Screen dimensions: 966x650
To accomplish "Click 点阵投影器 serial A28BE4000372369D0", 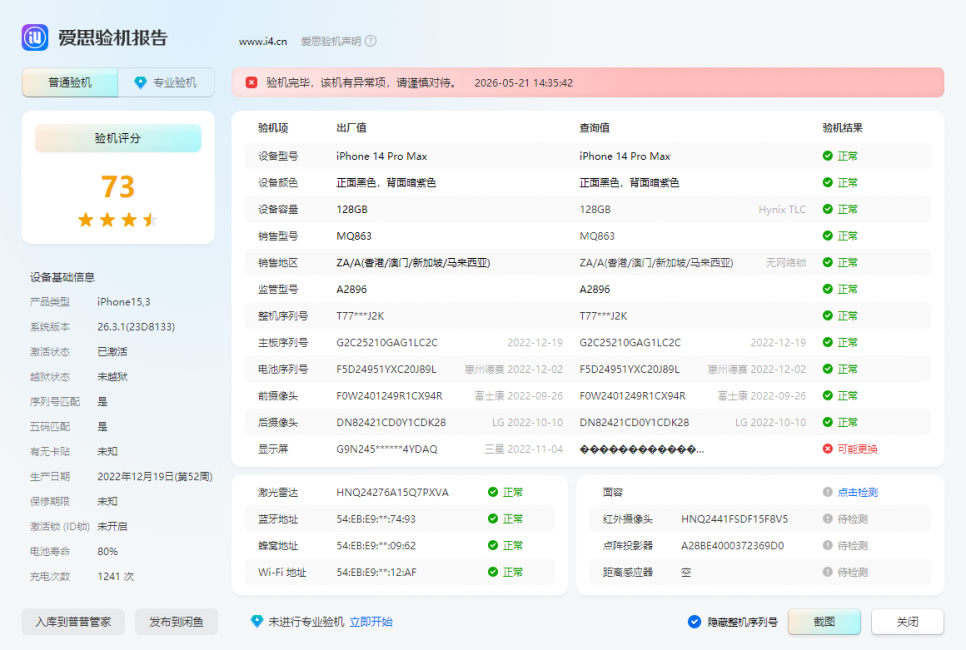I will click(733, 546).
